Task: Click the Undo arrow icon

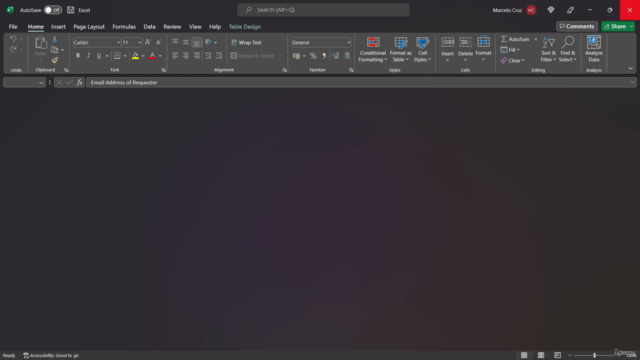Action: click(13, 39)
